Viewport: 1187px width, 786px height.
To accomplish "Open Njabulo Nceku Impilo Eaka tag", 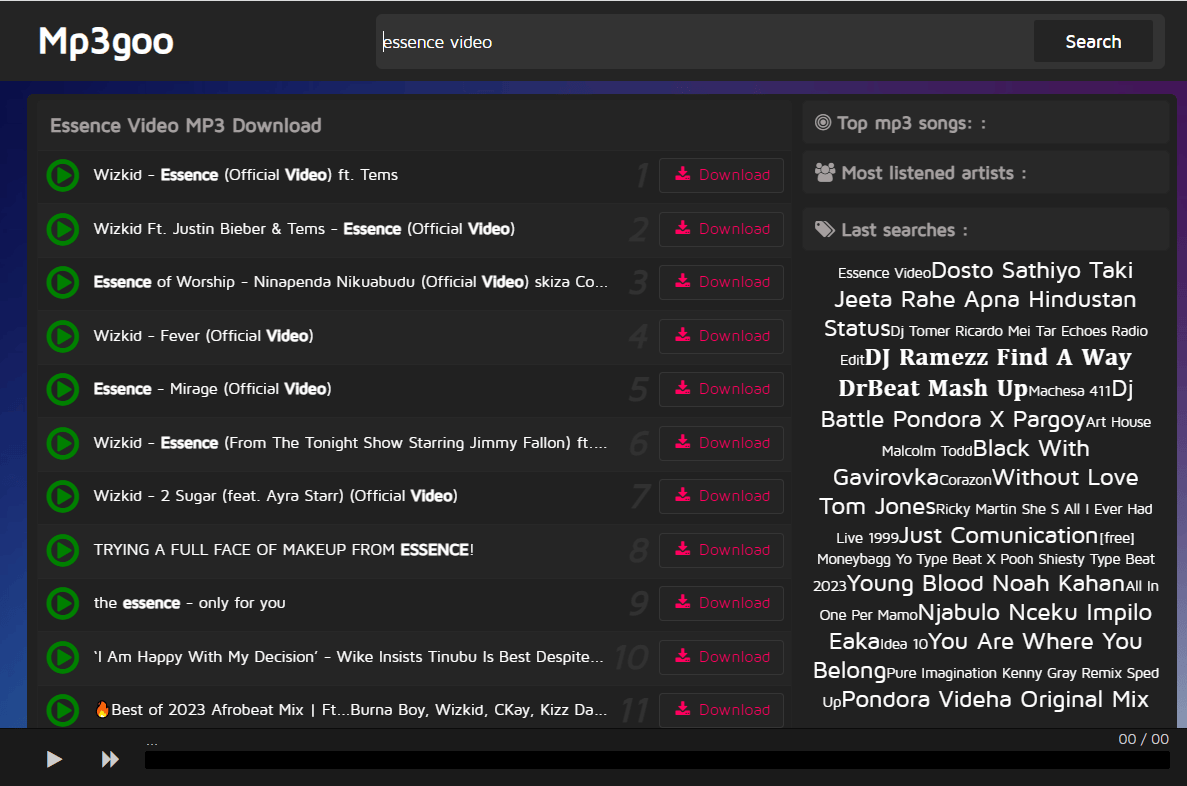I will [990, 627].
